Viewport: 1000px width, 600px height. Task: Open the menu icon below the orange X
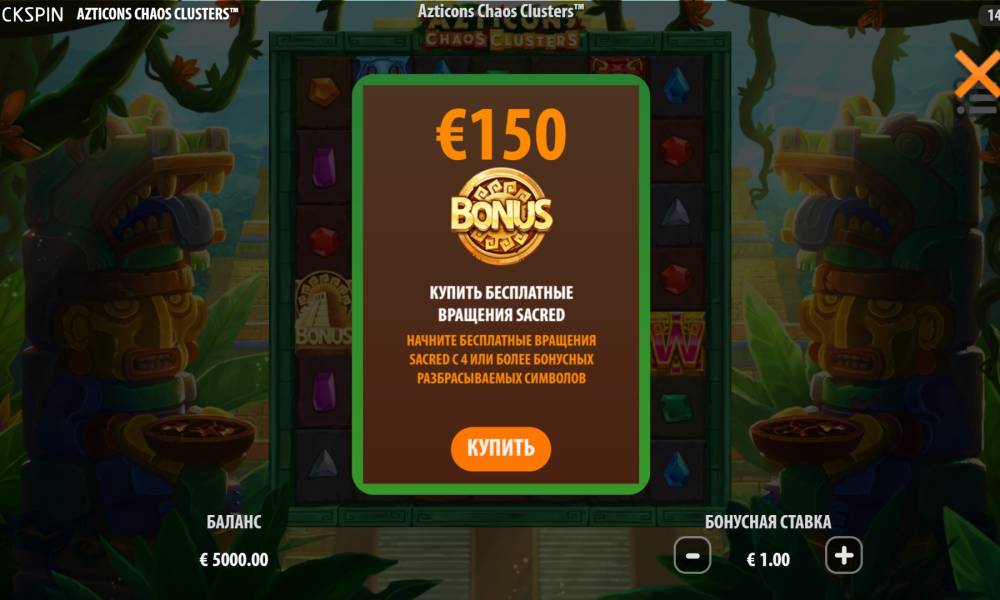coord(978,106)
